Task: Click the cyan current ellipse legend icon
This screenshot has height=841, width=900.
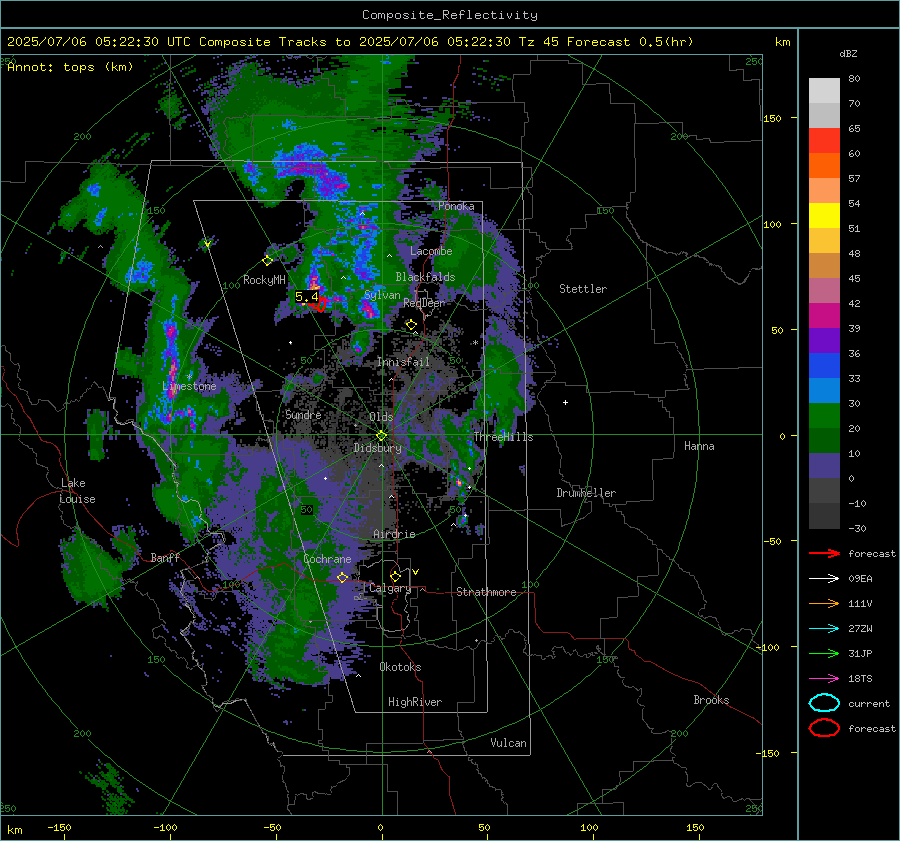Action: (x=824, y=703)
